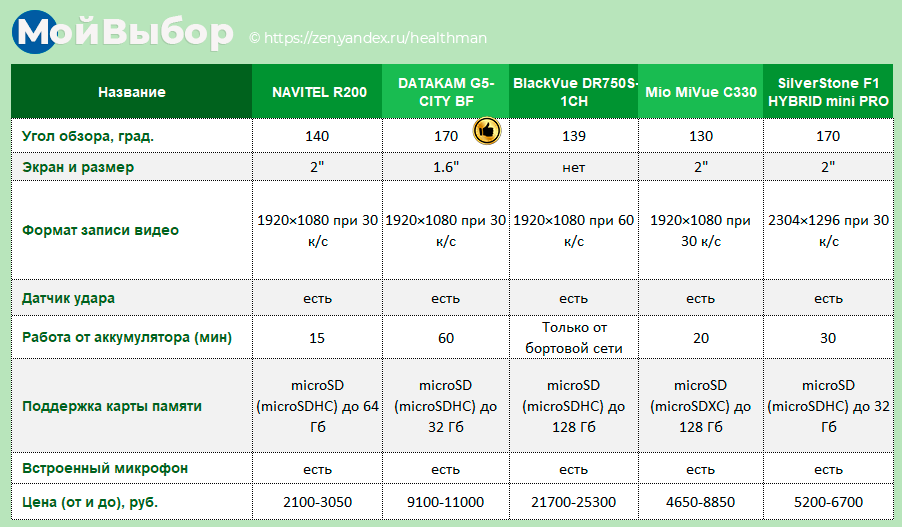902x527 pixels.
Task: Click the Работа от аккумулятора (мин) row label
Action: click(x=127, y=338)
